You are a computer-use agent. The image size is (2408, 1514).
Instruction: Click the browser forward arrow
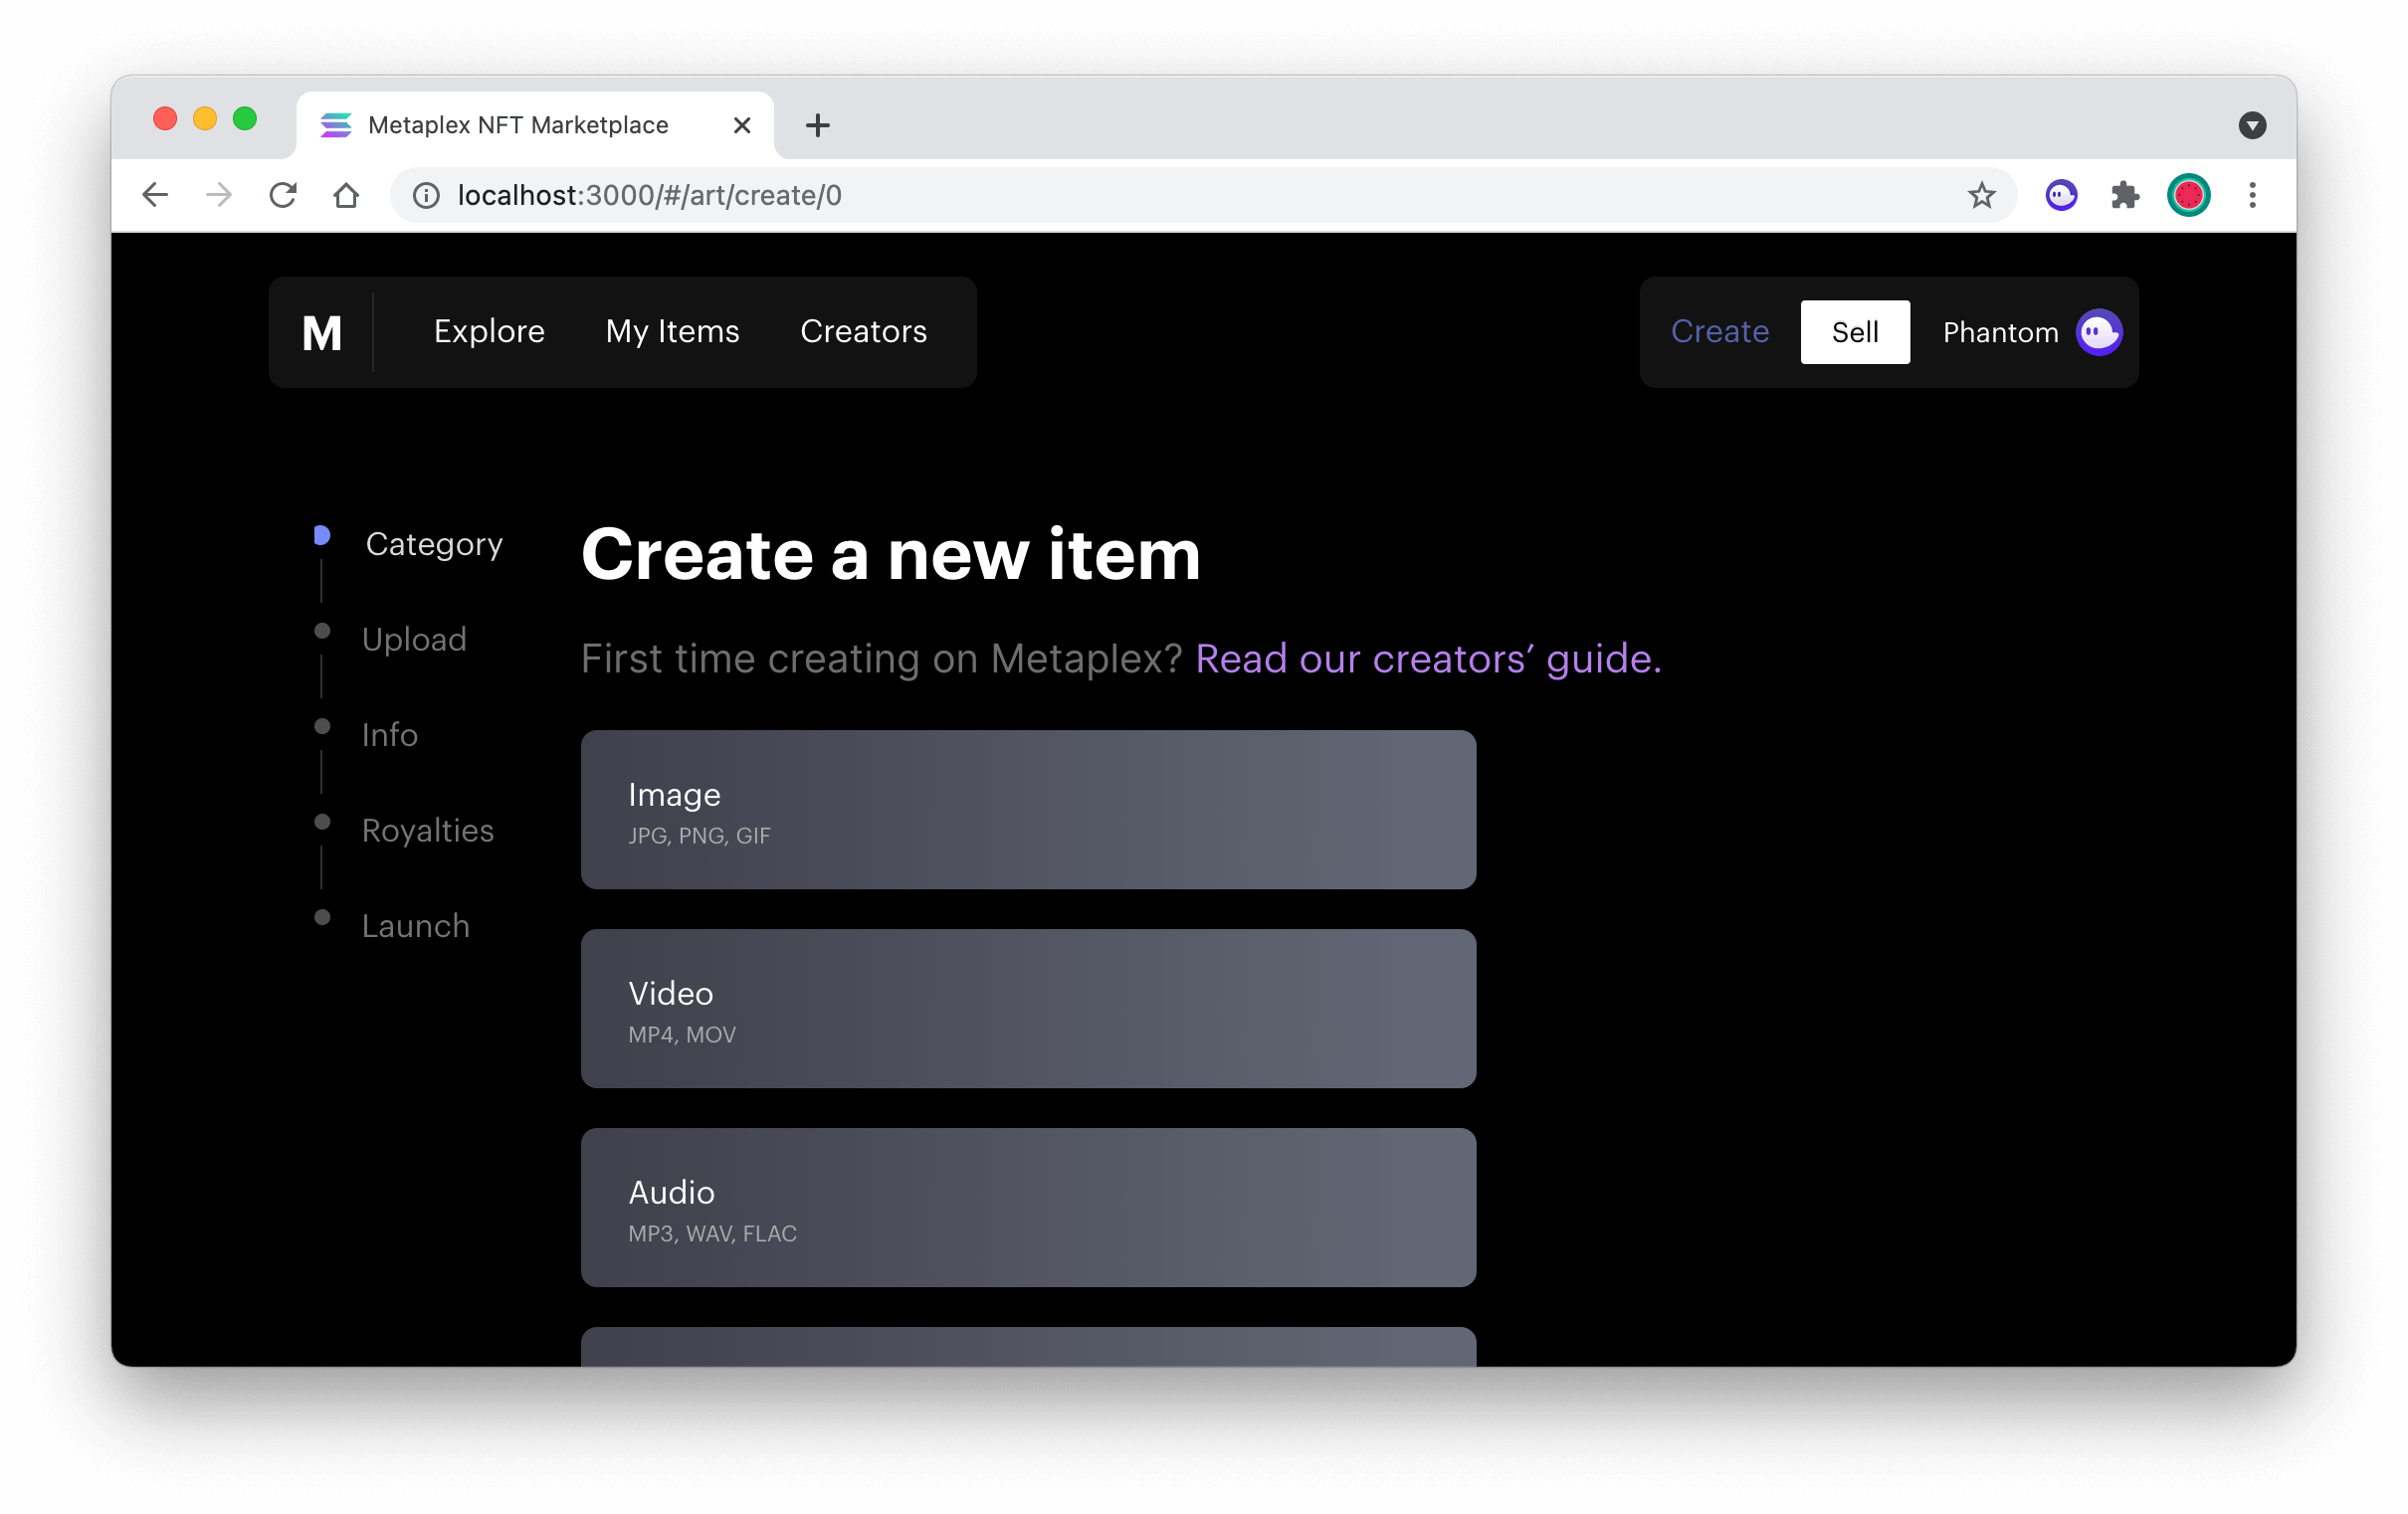tap(219, 195)
